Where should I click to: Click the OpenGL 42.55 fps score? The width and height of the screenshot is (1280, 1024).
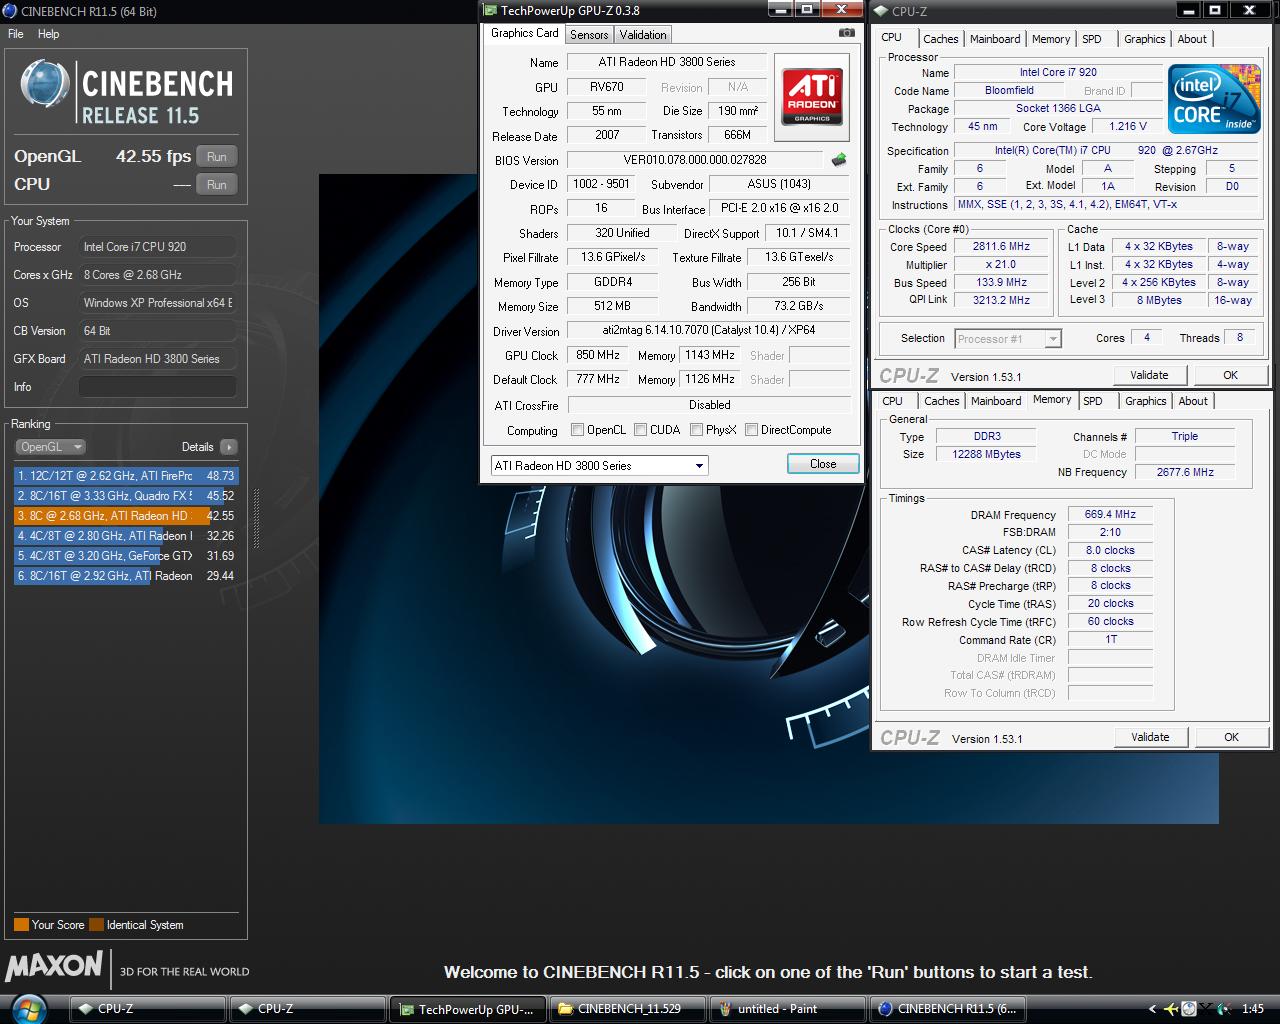(153, 157)
